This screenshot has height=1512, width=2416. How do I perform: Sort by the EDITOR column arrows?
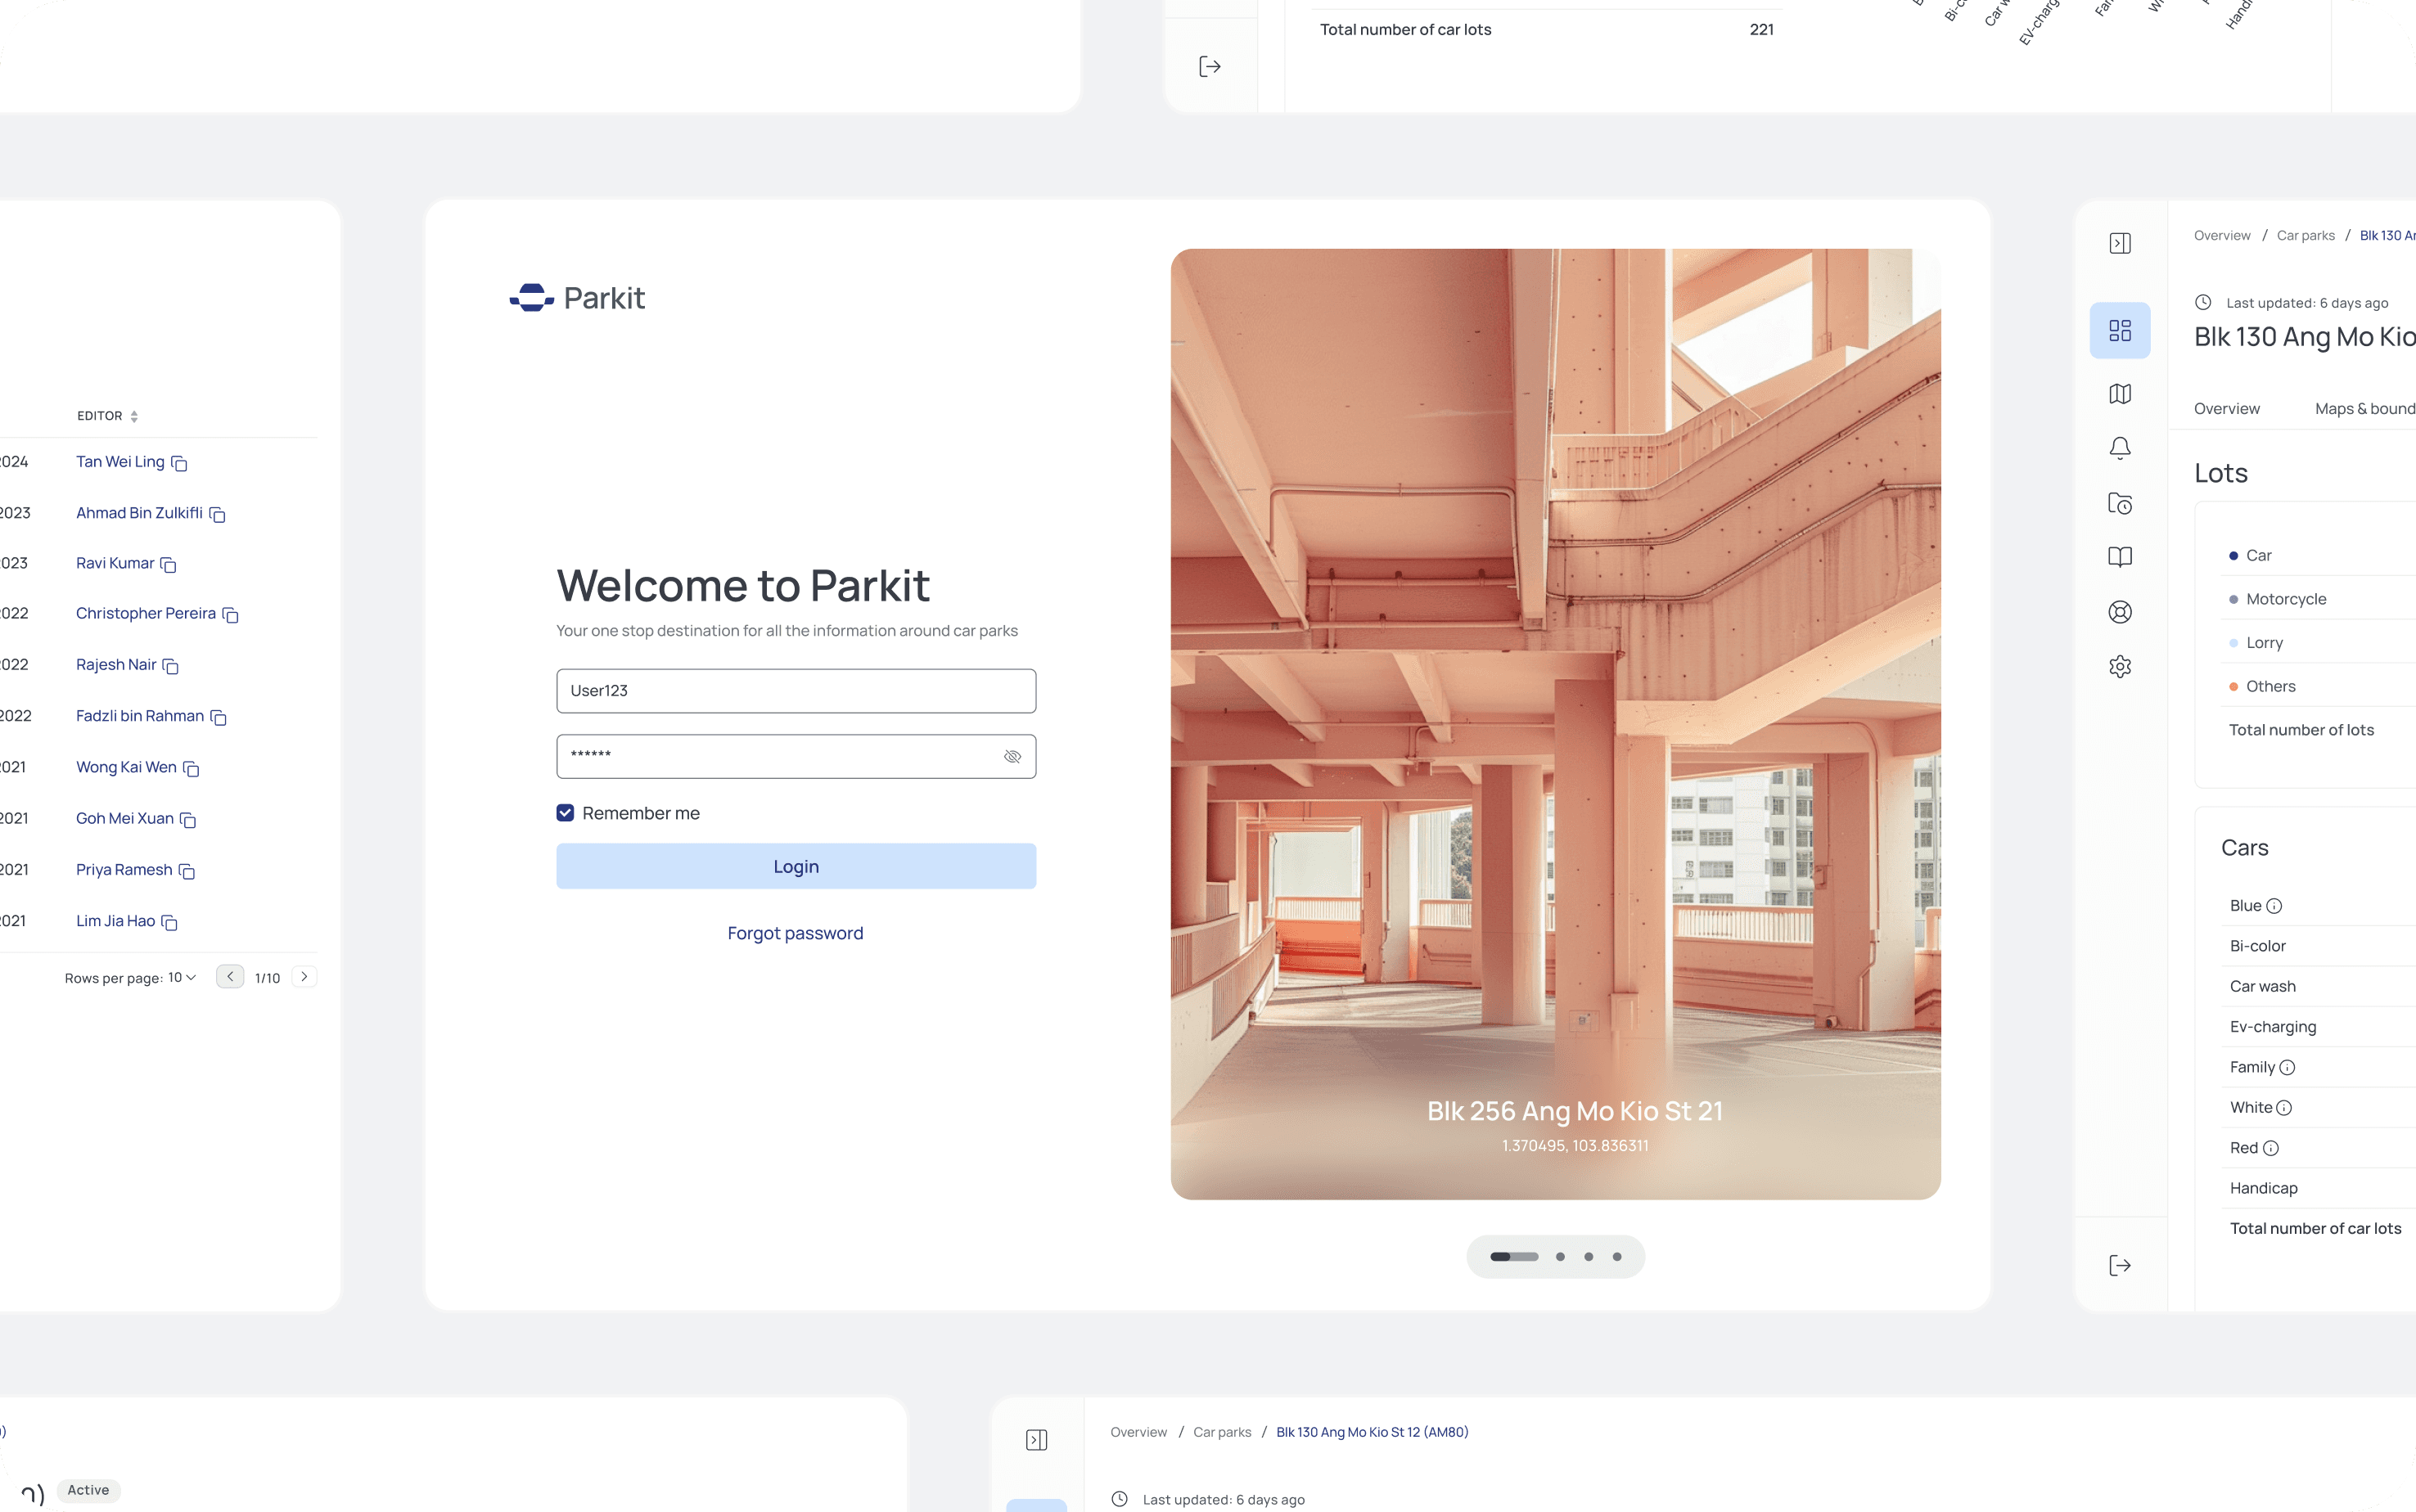134,416
